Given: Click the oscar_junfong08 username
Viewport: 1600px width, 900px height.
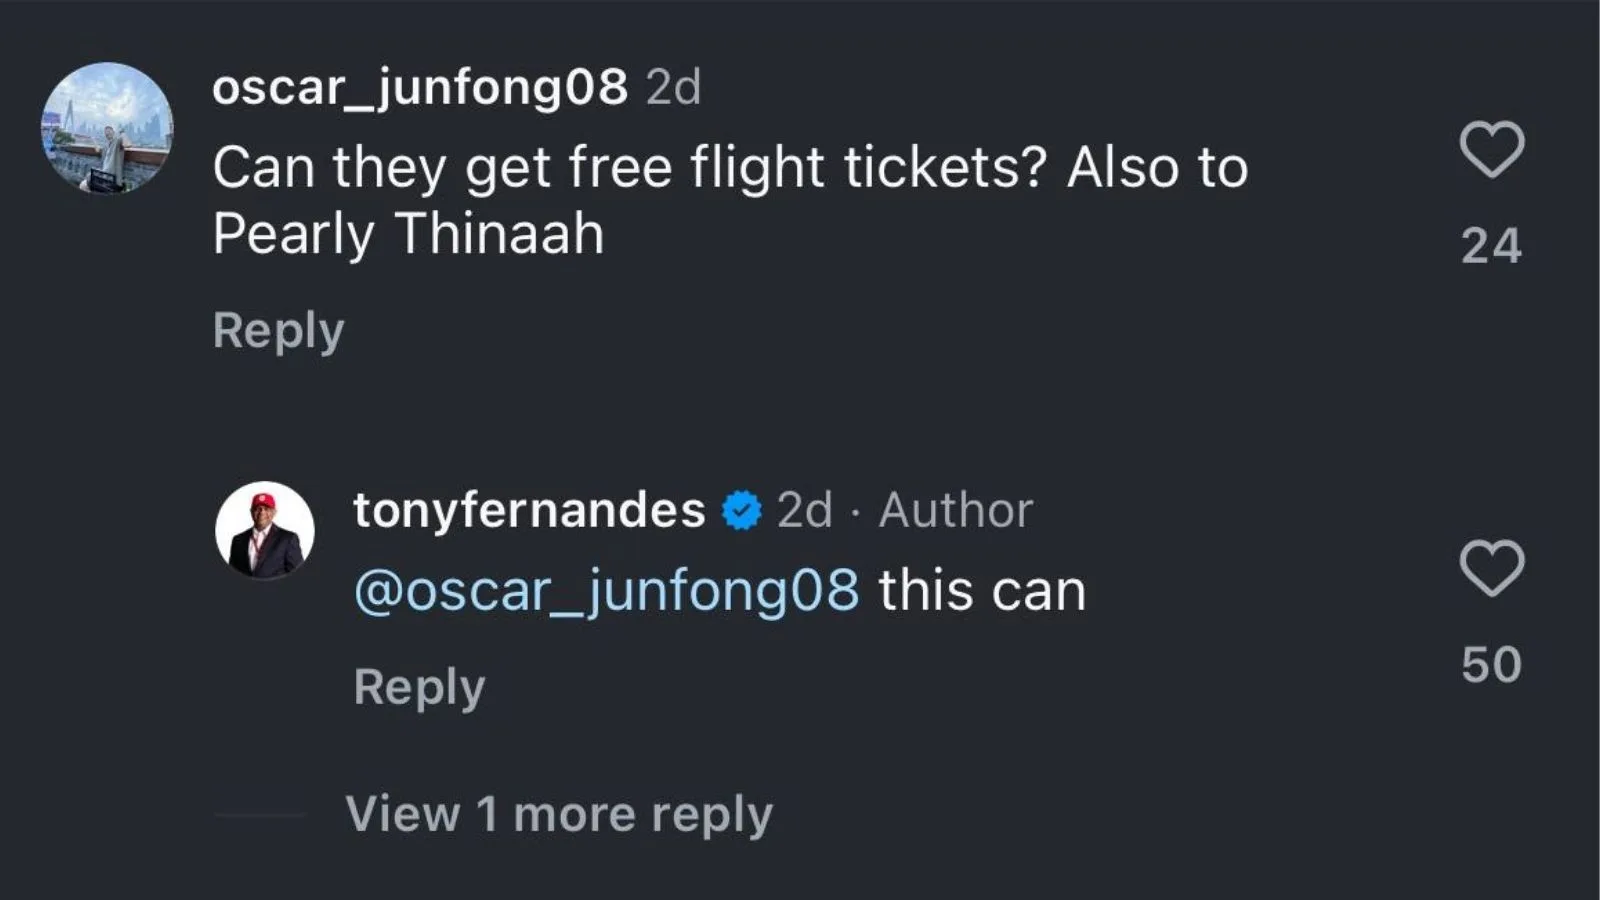Looking at the screenshot, I should coord(420,87).
